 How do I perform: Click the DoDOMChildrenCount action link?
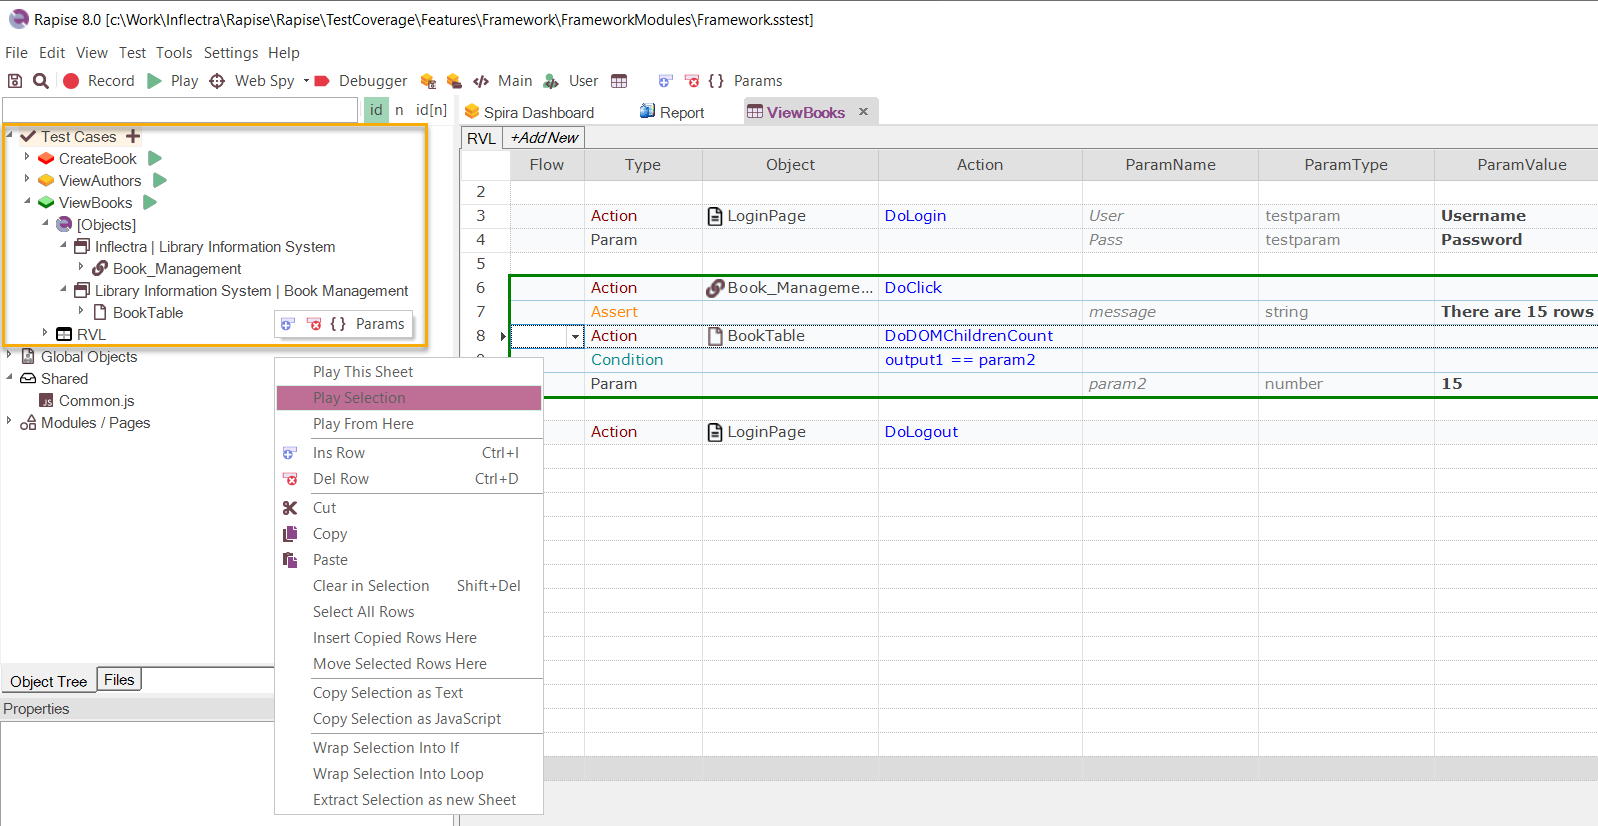(968, 336)
